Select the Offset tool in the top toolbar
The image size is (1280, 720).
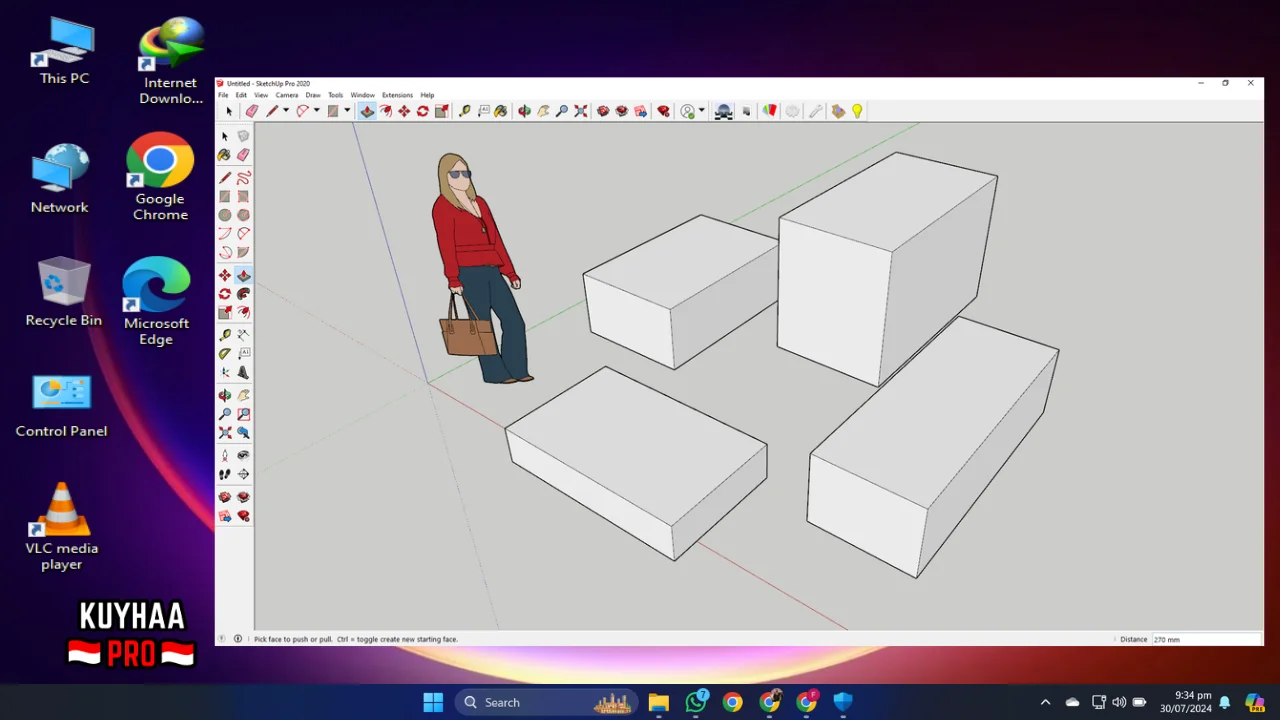[x=386, y=111]
